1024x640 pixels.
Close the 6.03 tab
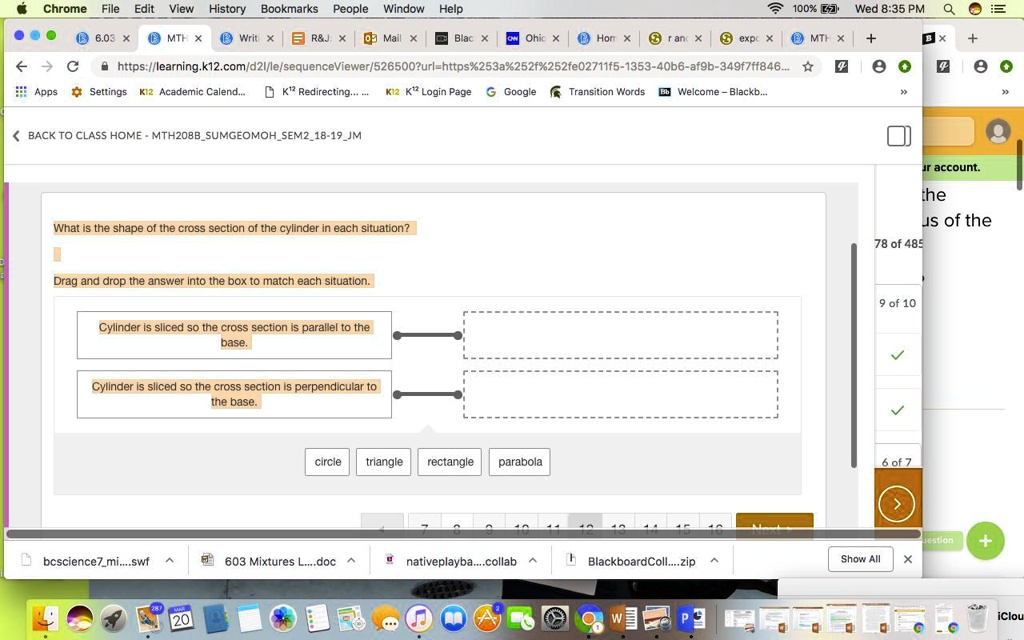[x=126, y=38]
